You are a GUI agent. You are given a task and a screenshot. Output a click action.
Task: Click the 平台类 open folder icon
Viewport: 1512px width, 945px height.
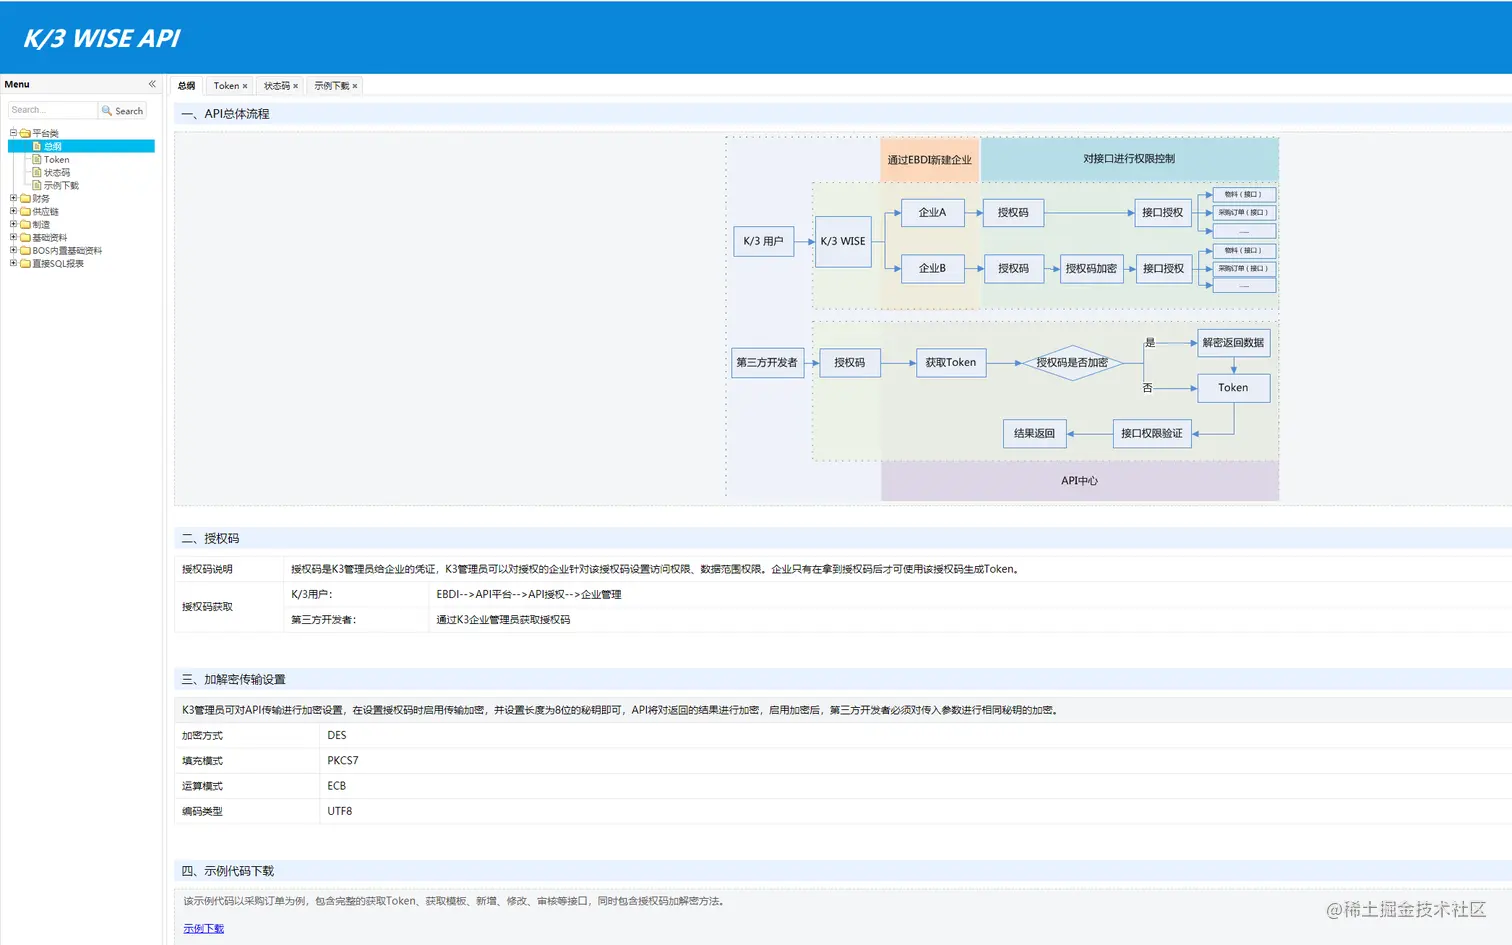pyautogui.click(x=25, y=133)
